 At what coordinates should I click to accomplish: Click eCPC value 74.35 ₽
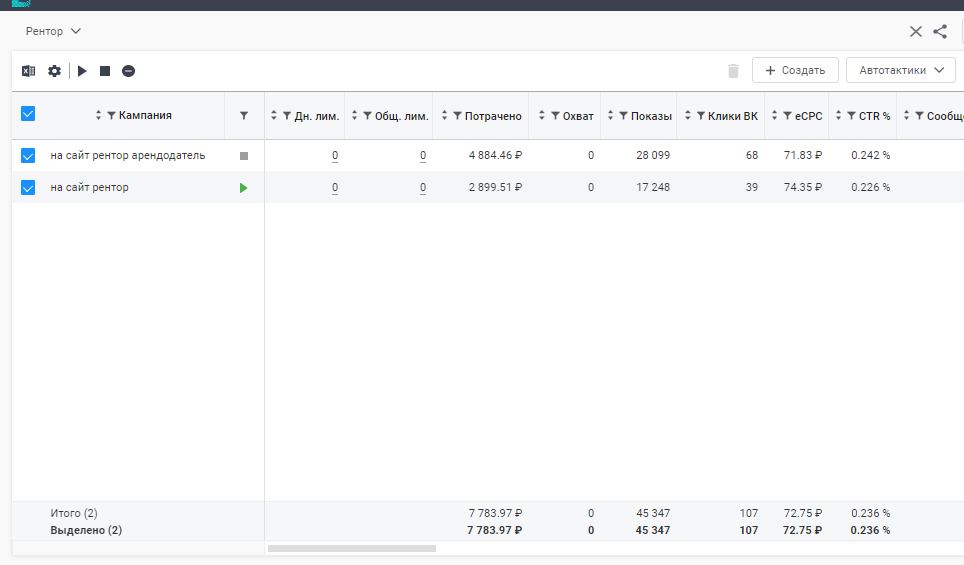coord(802,188)
